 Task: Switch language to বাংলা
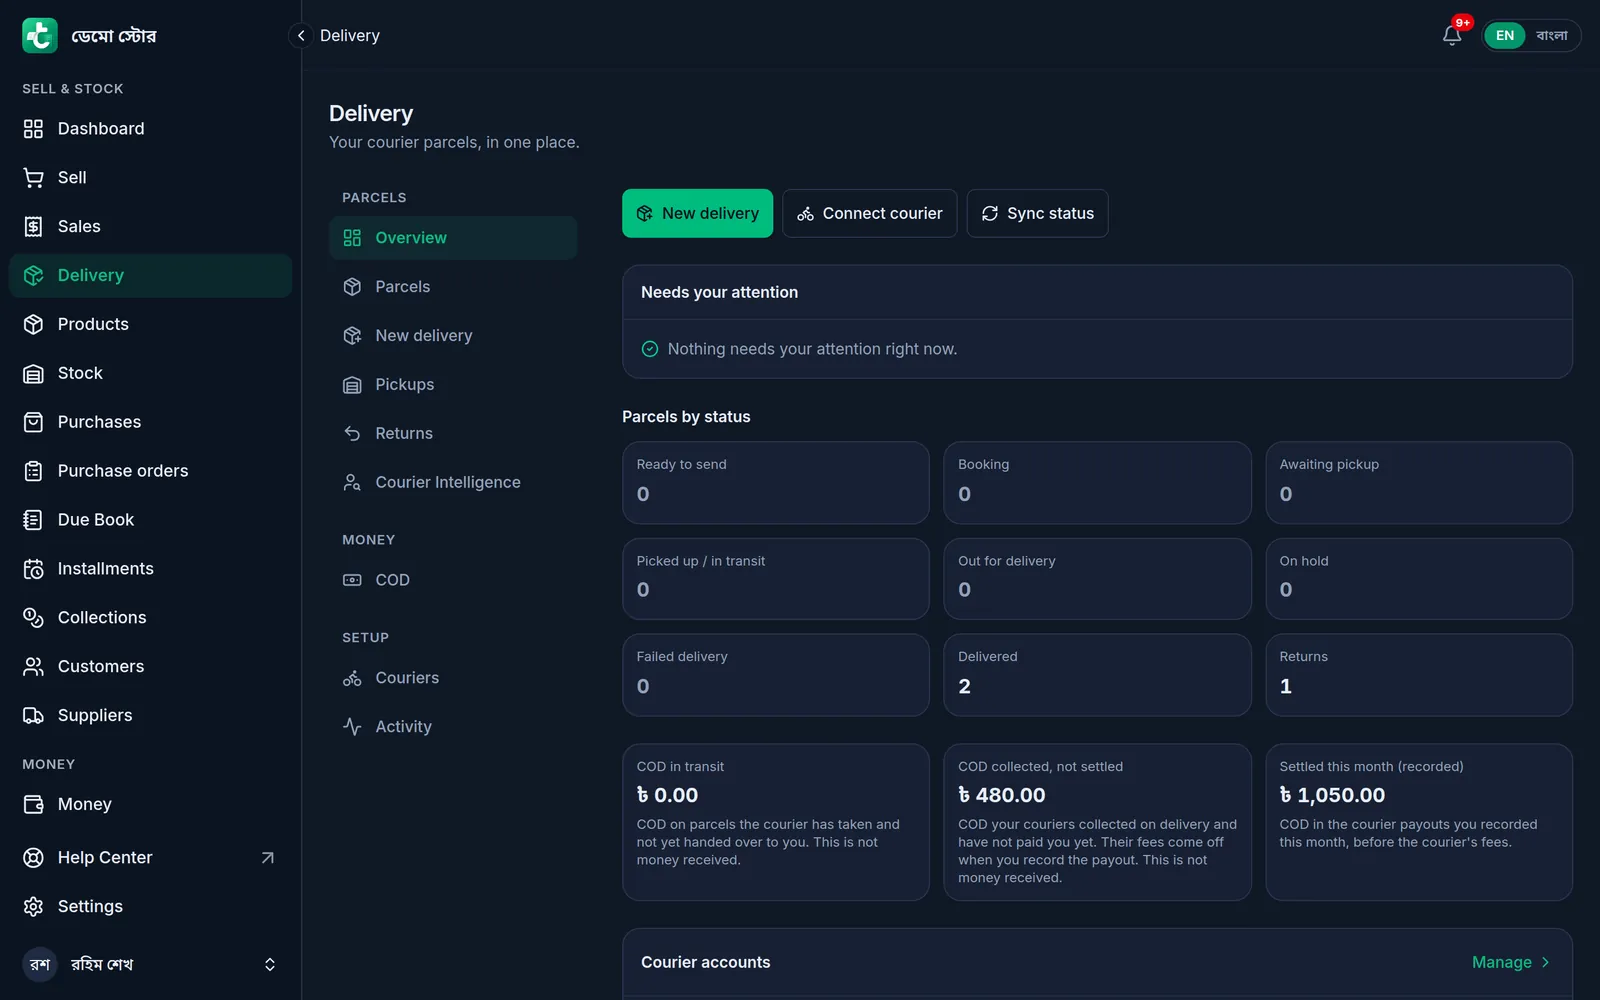click(1552, 35)
